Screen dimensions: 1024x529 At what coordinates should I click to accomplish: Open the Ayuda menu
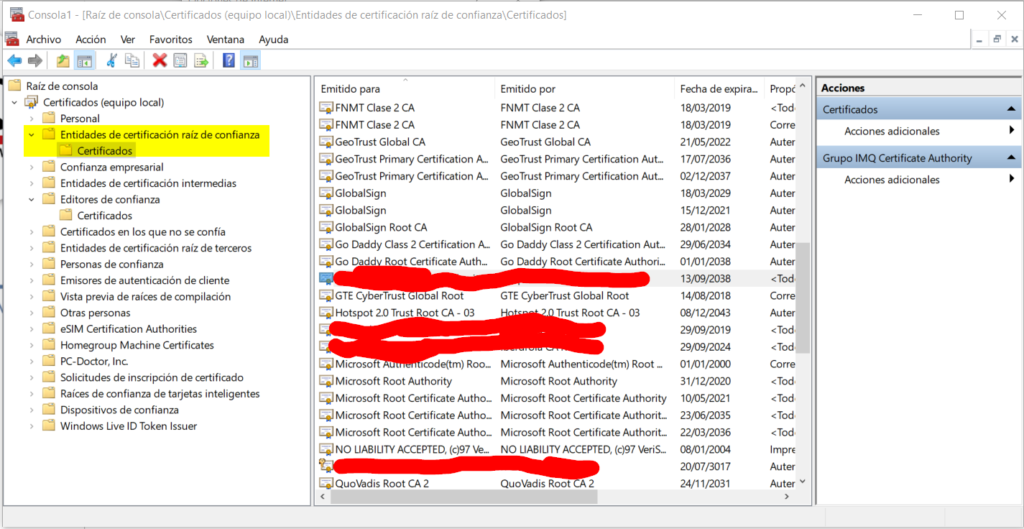tap(274, 39)
